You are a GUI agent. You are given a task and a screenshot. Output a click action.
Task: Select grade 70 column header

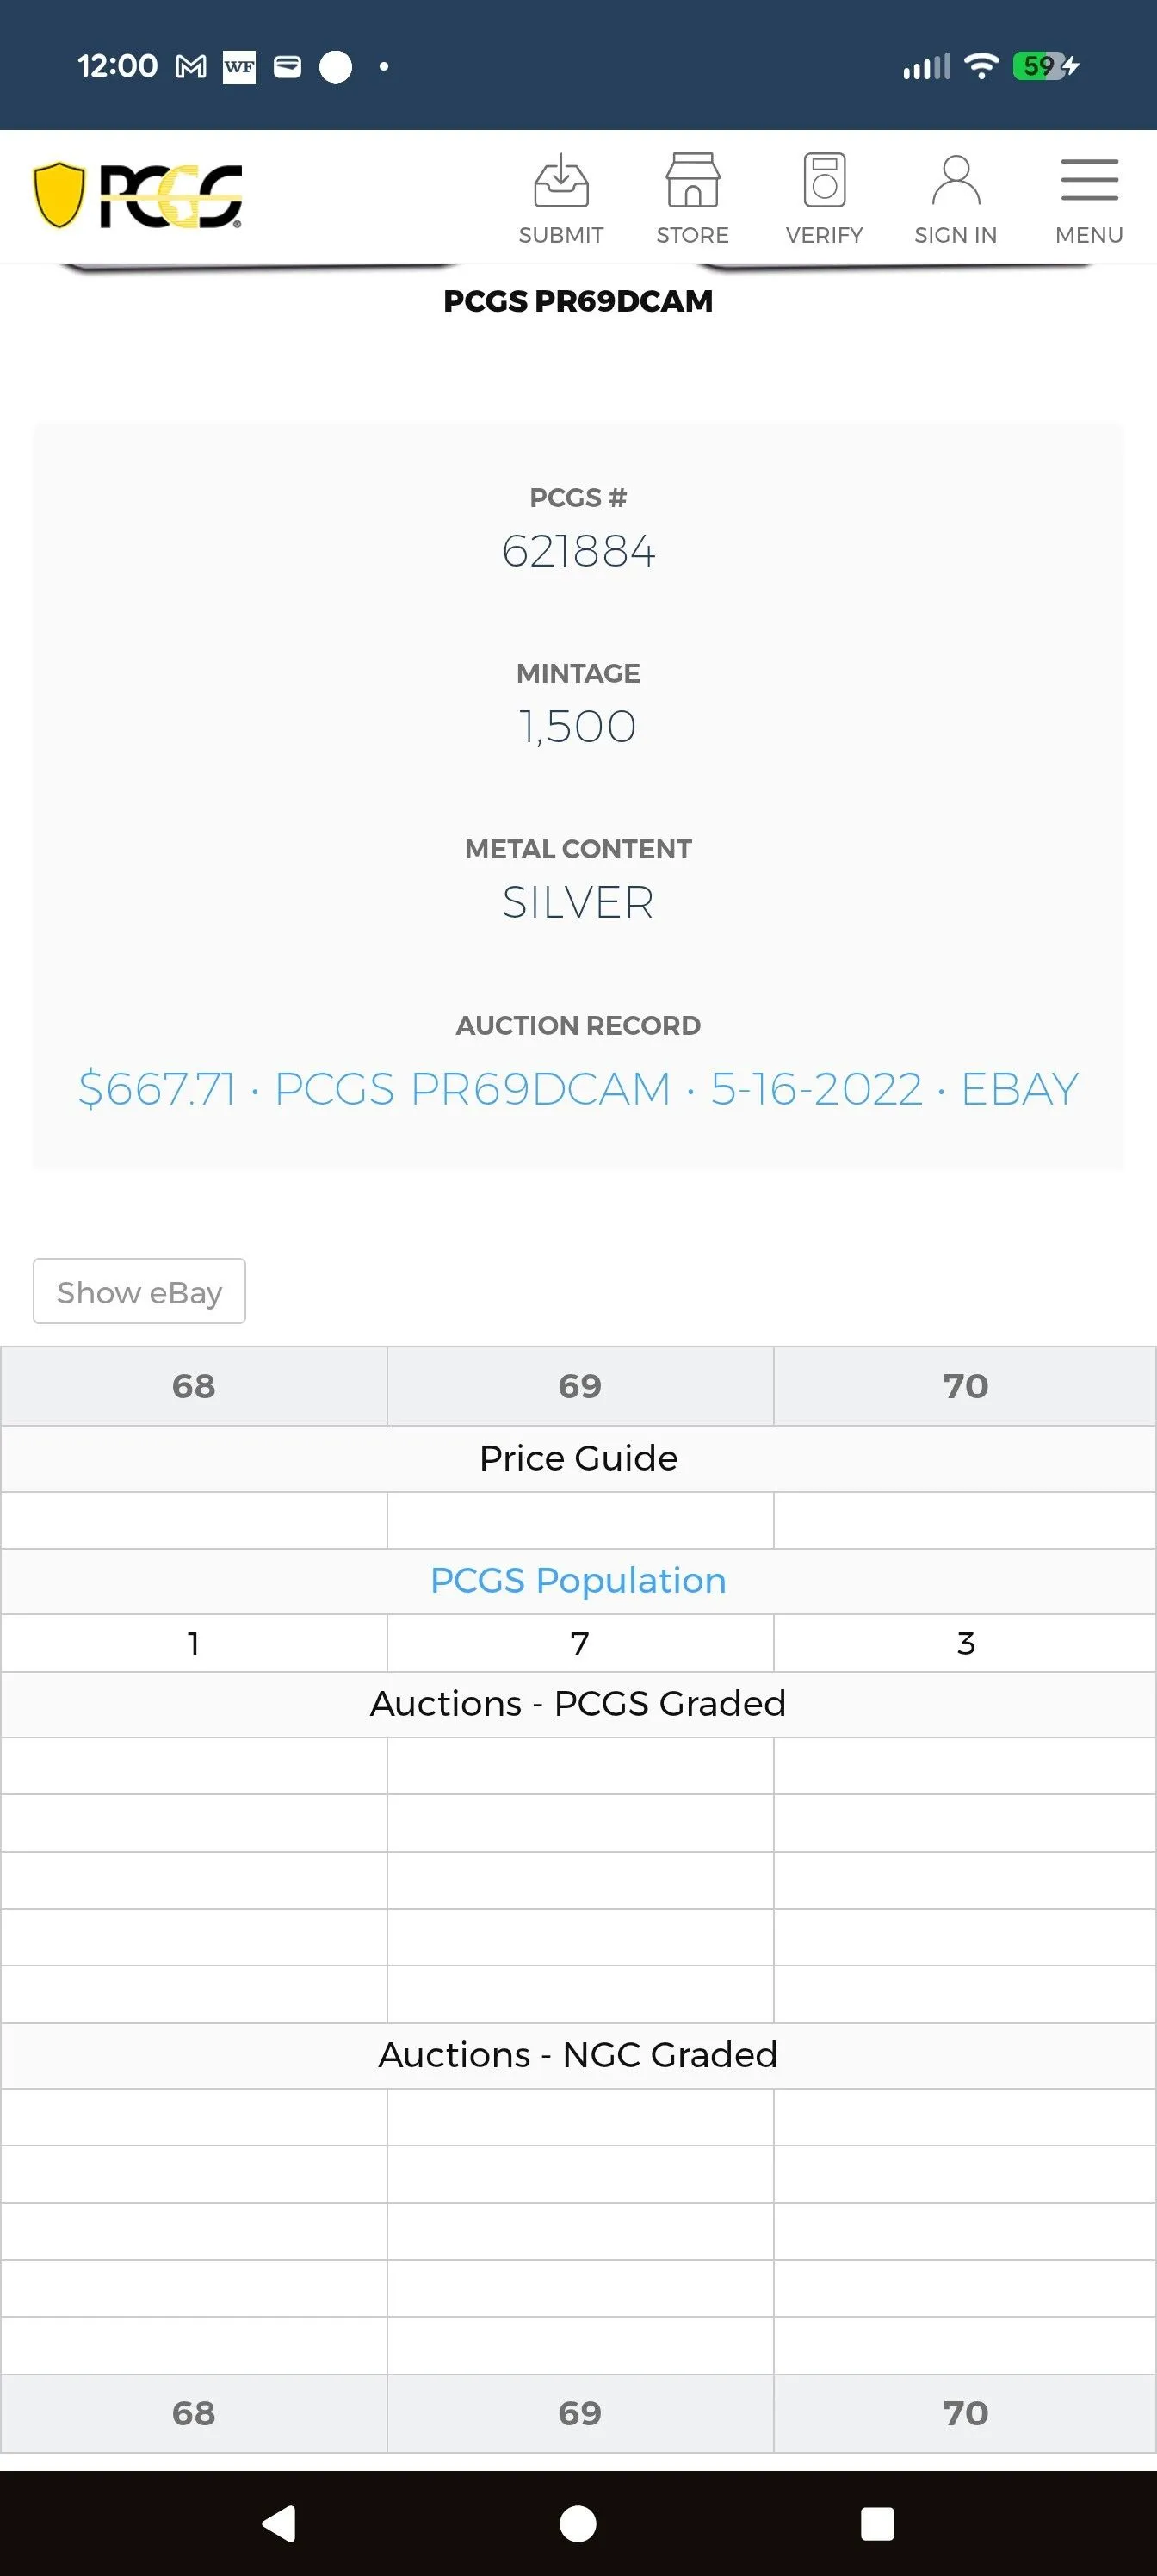(x=965, y=1386)
